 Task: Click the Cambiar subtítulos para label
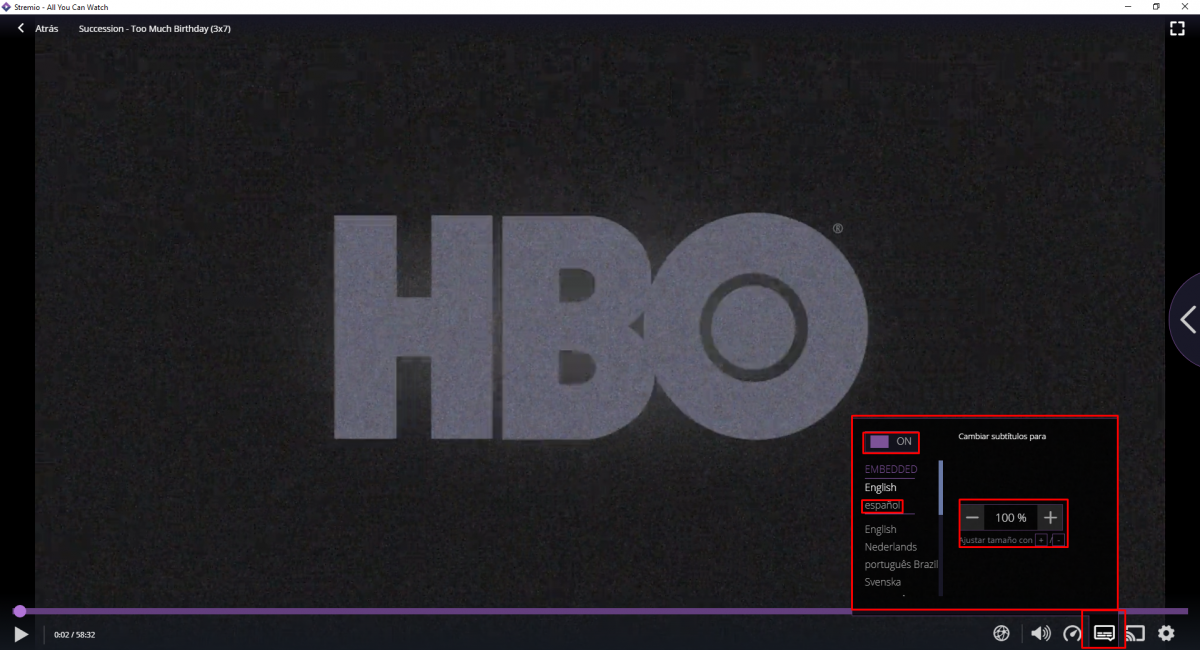1002,436
